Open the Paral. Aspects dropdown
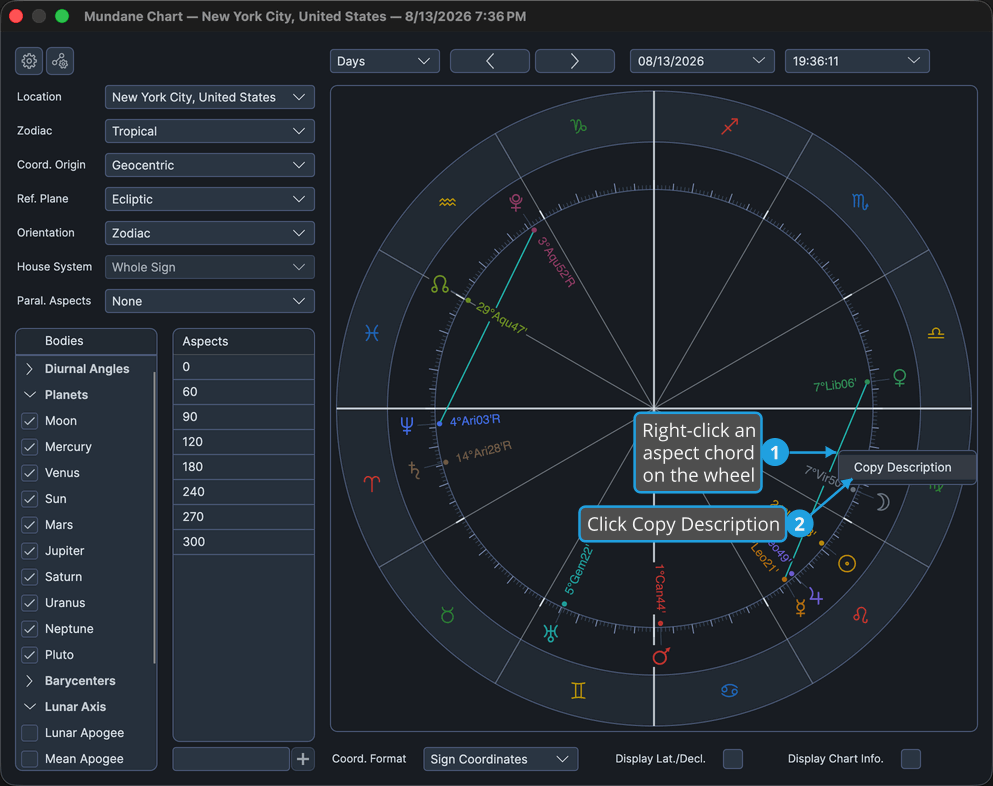 point(210,301)
